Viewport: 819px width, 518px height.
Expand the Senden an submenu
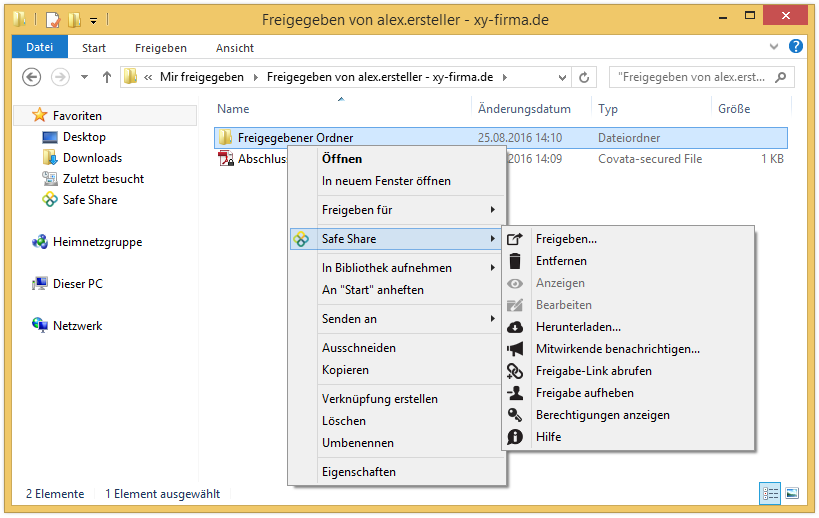click(x=493, y=319)
